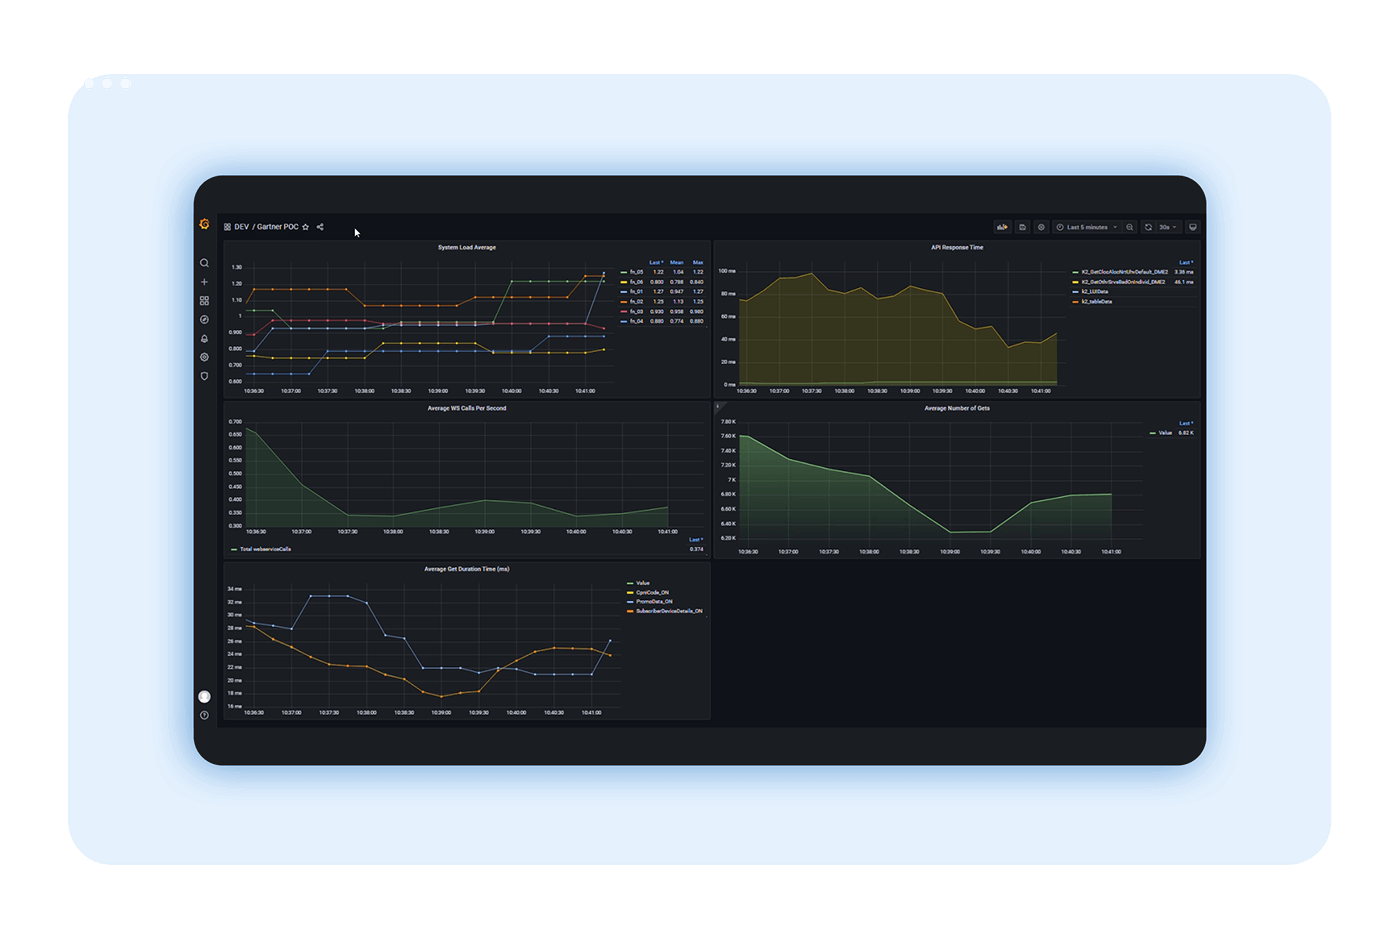Open the dashboards grid sidebar icon
1400x939 pixels.
pos(204,301)
